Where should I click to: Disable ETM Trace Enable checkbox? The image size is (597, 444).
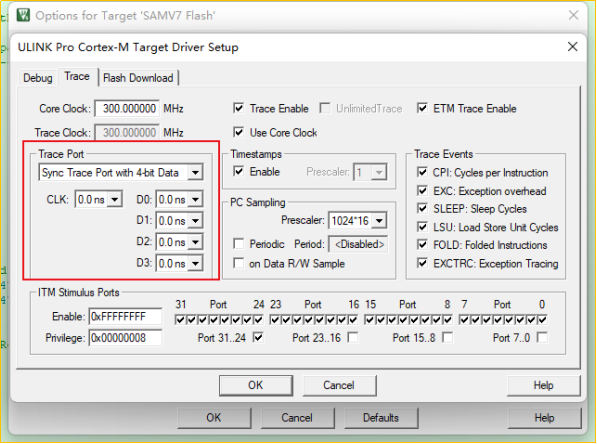pos(422,108)
